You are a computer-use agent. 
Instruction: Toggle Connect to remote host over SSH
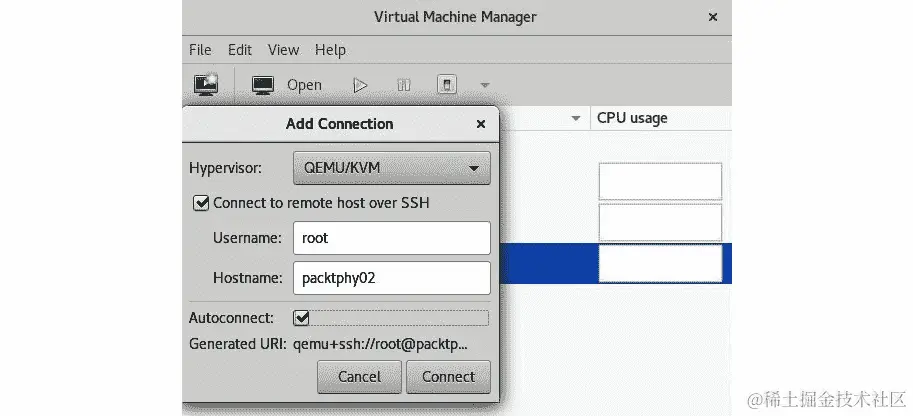[201, 203]
